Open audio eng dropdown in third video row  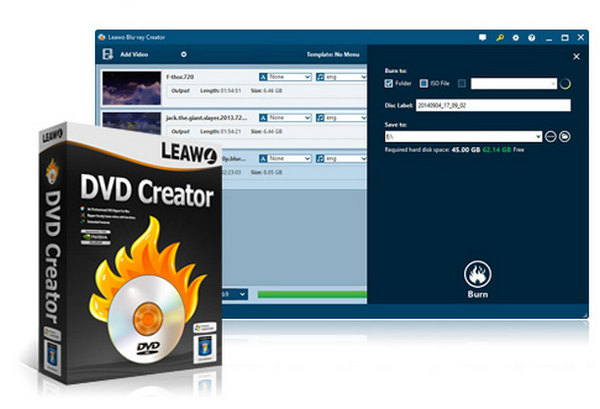pos(346,158)
